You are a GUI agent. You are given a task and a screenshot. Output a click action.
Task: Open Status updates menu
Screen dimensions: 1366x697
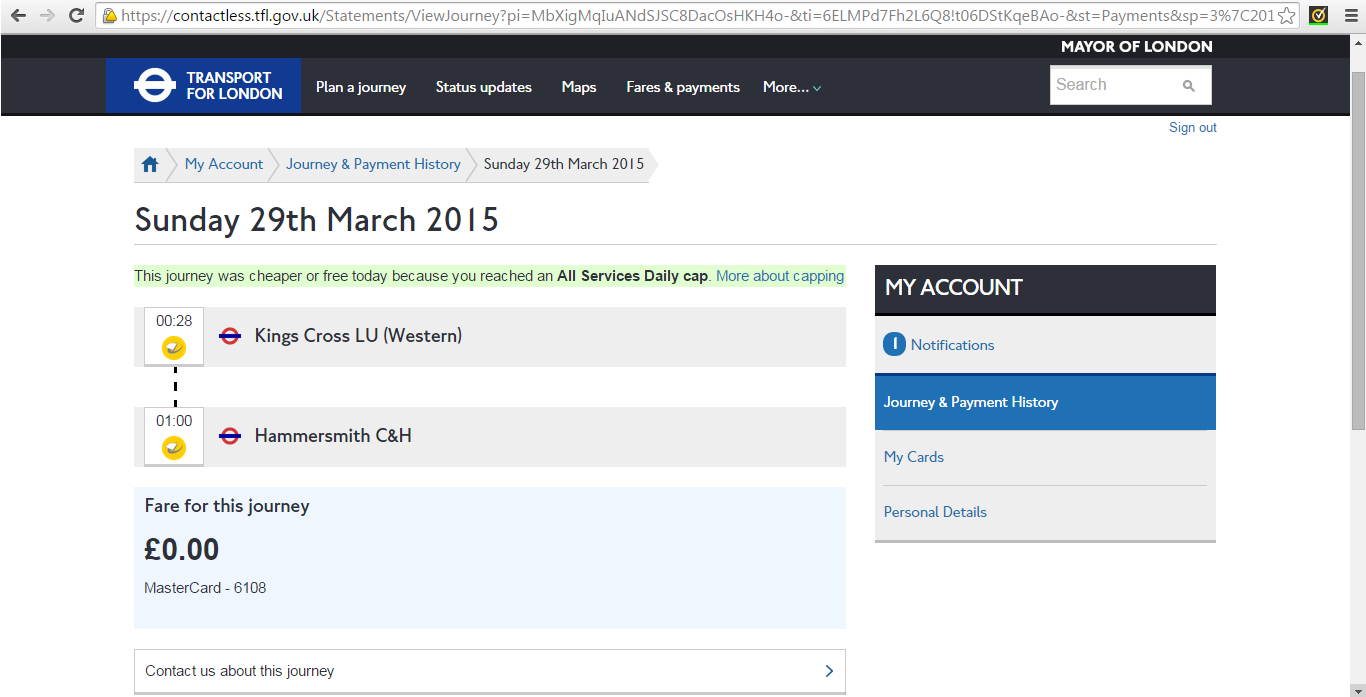pos(484,87)
